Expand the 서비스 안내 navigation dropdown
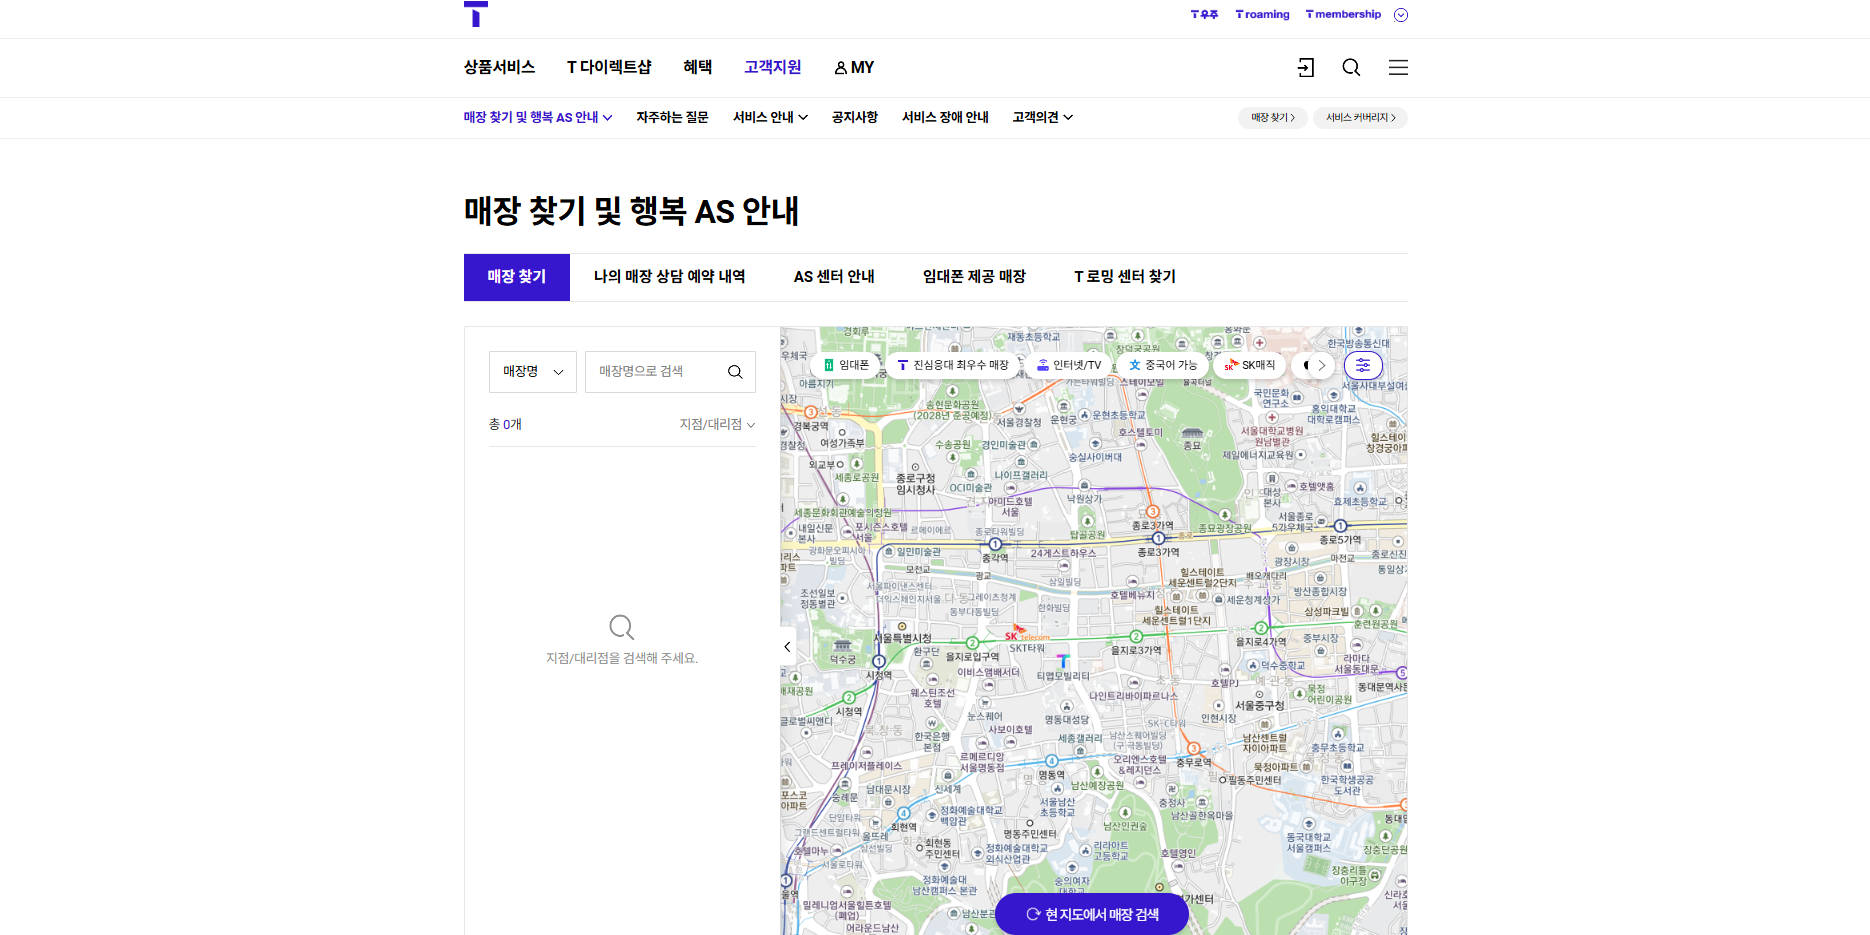Screen dimensions: 1870x935 point(768,117)
